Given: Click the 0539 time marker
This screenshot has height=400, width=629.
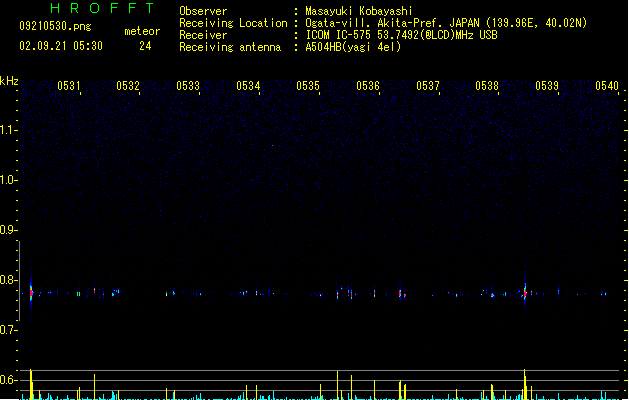Looking at the screenshot, I should (547, 86).
